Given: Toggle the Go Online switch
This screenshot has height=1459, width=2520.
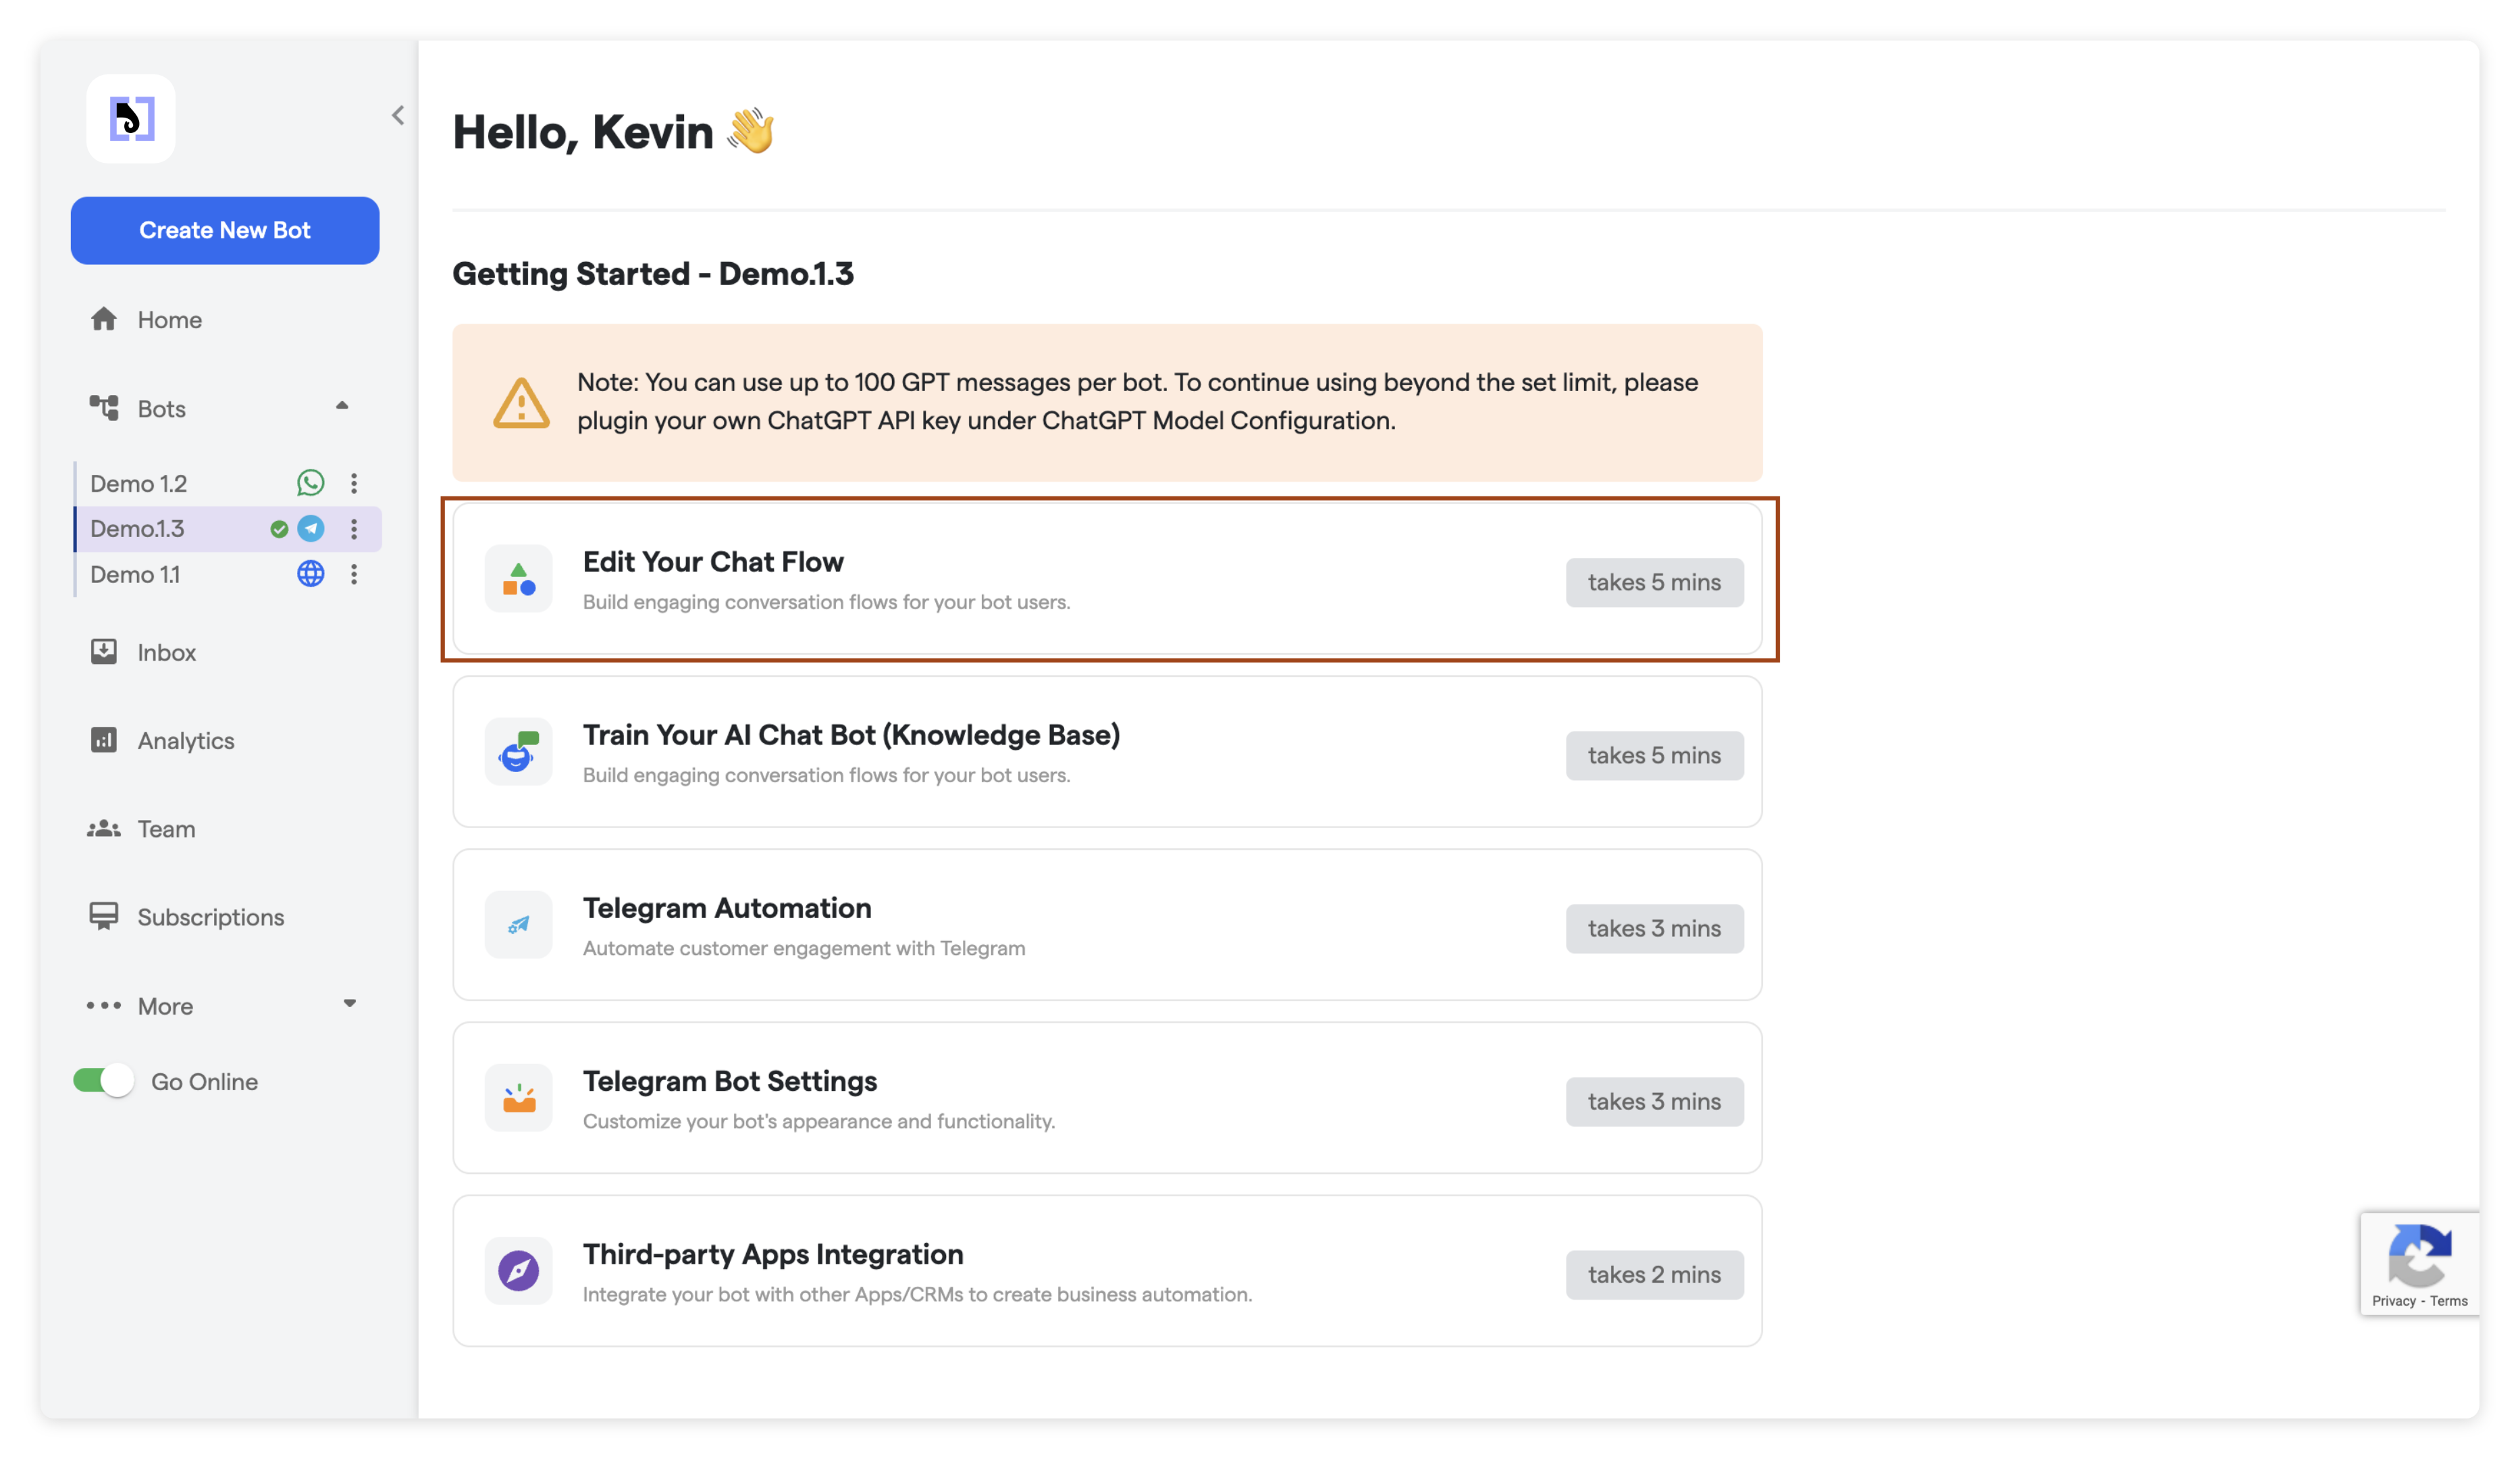Looking at the screenshot, I should point(103,1081).
